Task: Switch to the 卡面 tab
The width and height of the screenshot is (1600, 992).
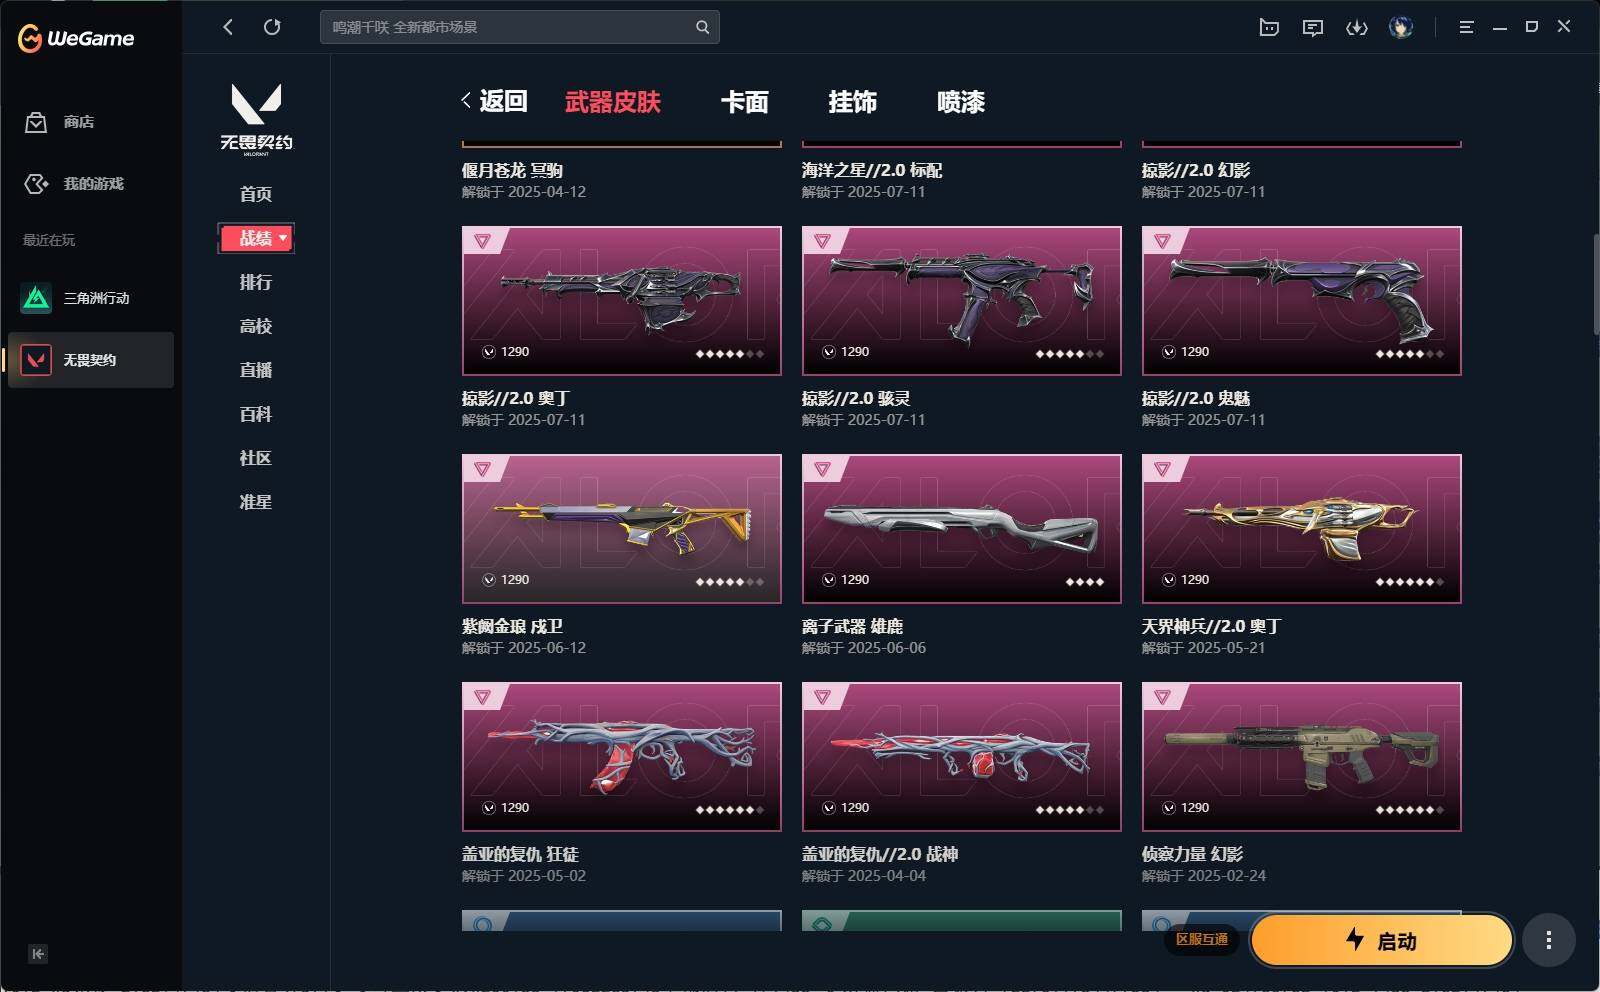Action: (744, 102)
